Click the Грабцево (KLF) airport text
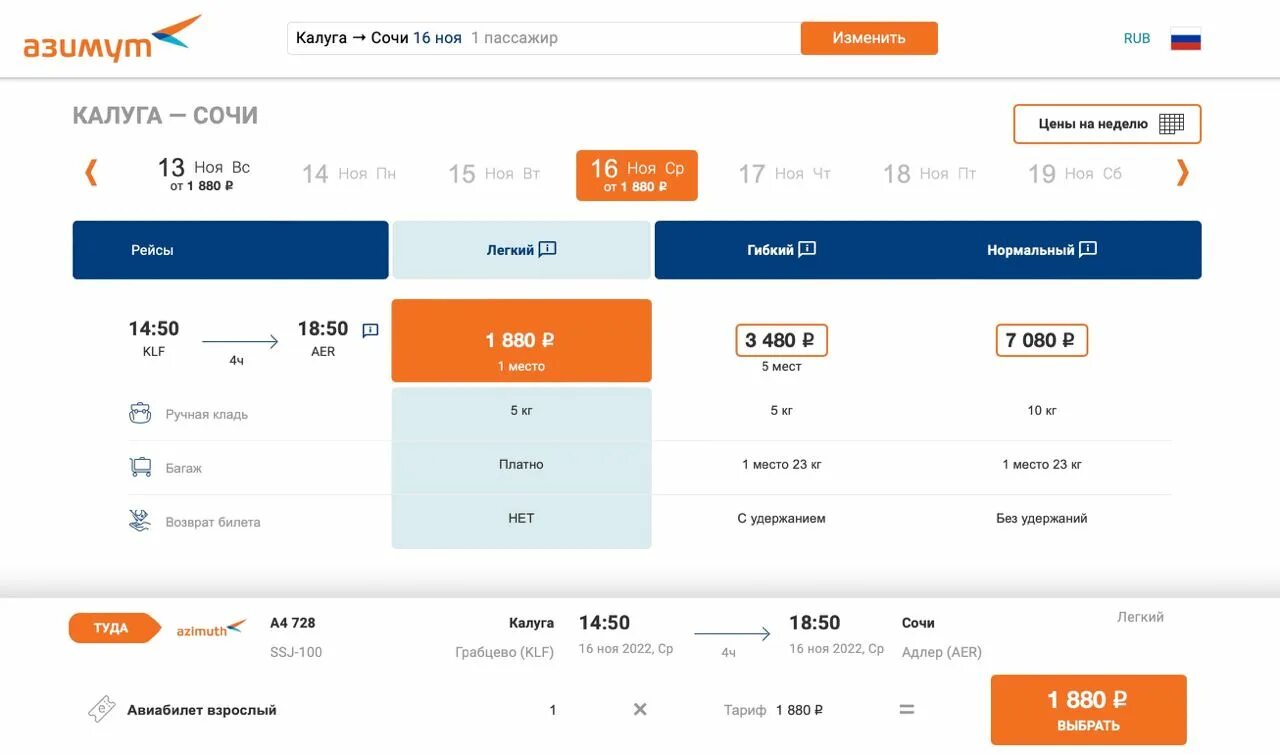Viewport: 1280px width, 755px height. pos(504,652)
